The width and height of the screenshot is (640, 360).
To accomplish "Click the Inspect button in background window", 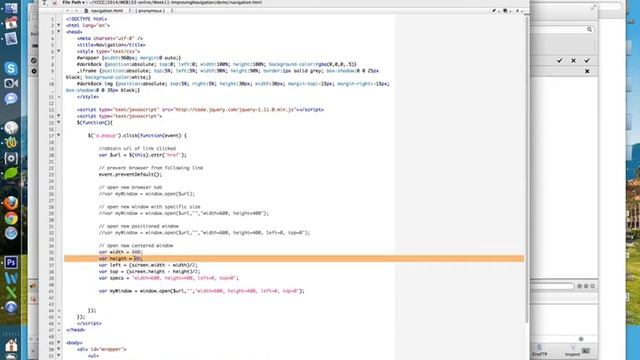I will click(x=573, y=351).
